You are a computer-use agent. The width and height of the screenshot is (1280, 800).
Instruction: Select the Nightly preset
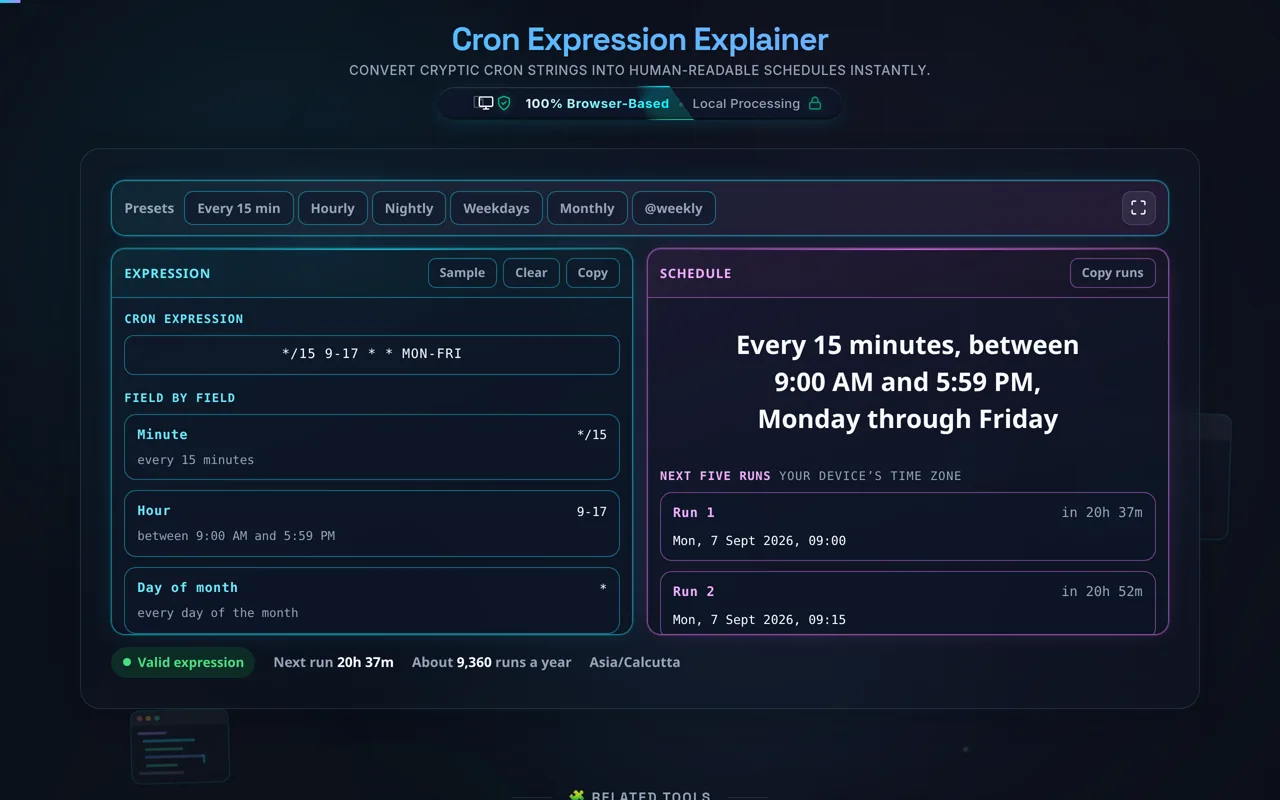pyautogui.click(x=409, y=208)
